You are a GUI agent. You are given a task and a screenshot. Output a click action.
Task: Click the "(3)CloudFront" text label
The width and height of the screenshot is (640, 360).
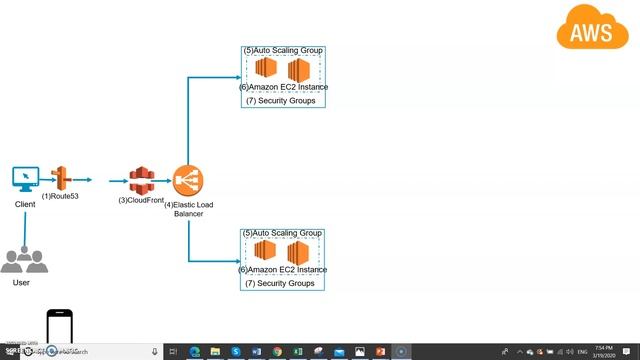(141, 200)
